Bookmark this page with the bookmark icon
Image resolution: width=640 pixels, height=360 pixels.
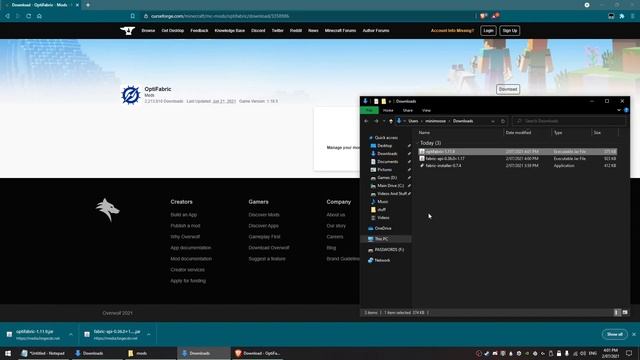(x=133, y=16)
